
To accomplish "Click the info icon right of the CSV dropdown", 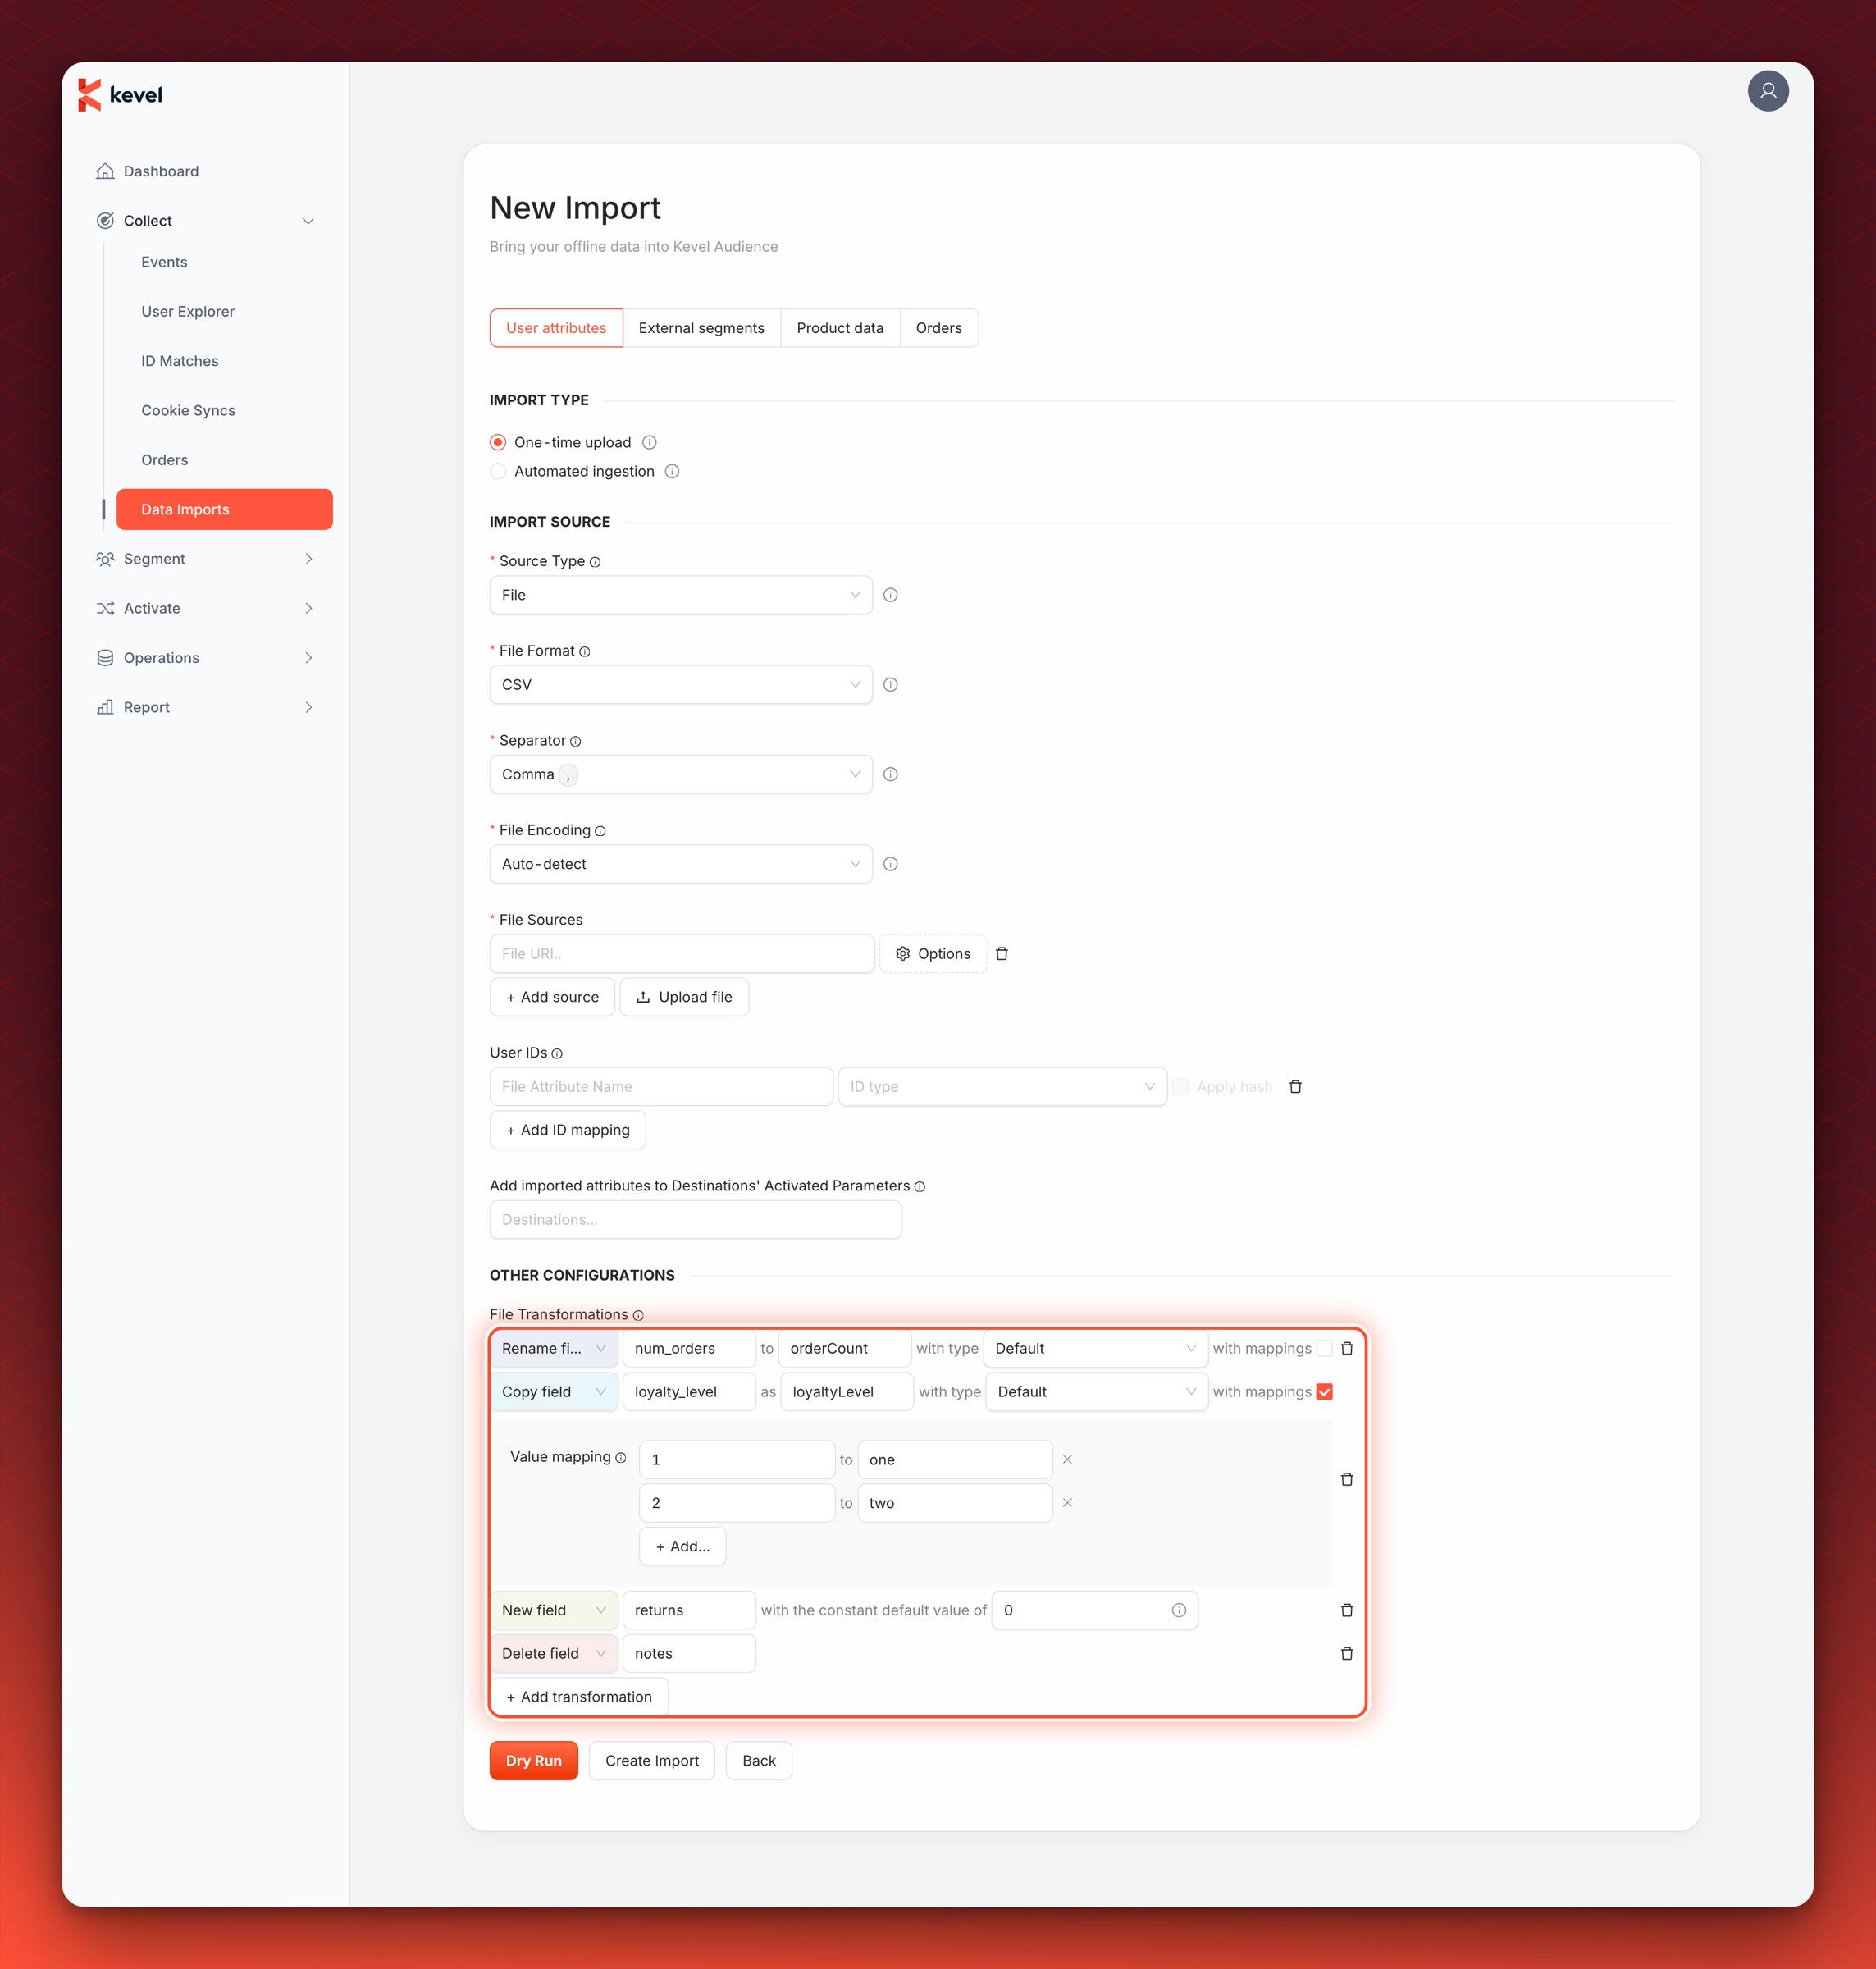I will coord(890,685).
